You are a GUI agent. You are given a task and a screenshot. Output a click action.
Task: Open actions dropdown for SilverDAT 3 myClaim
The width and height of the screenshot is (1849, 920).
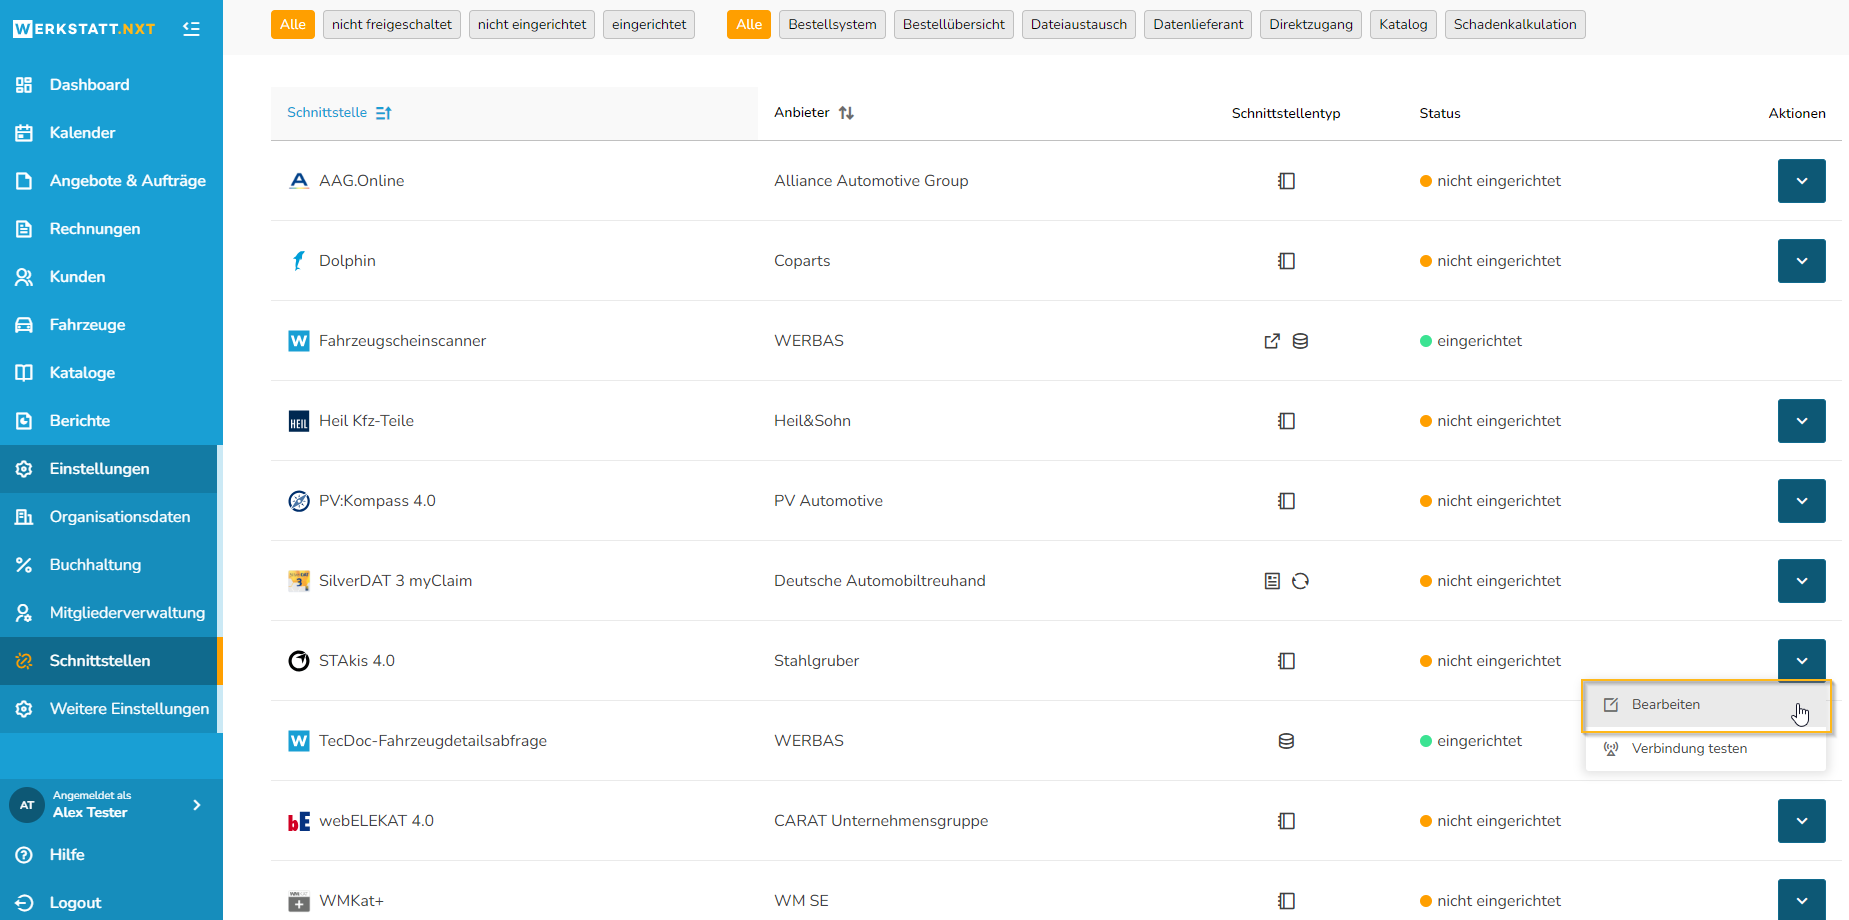coord(1802,581)
